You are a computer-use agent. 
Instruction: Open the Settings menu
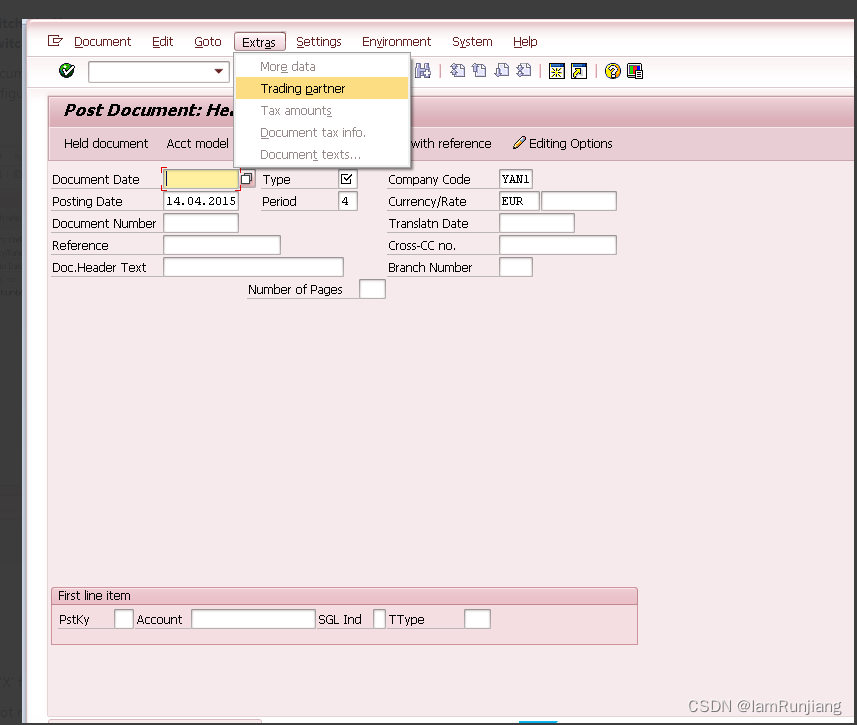point(319,42)
